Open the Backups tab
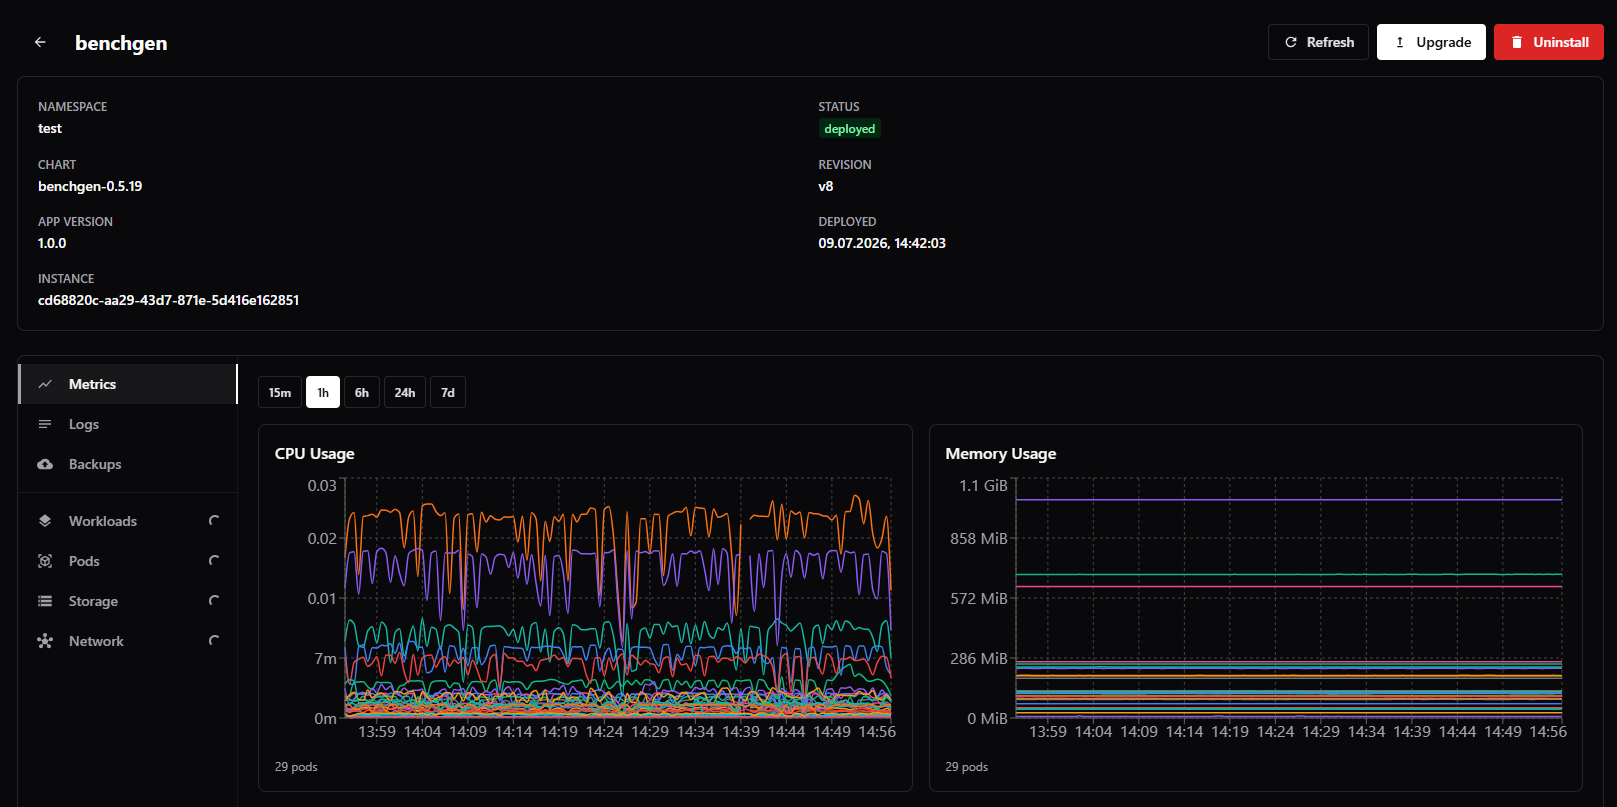The image size is (1617, 807). [x=127, y=464]
